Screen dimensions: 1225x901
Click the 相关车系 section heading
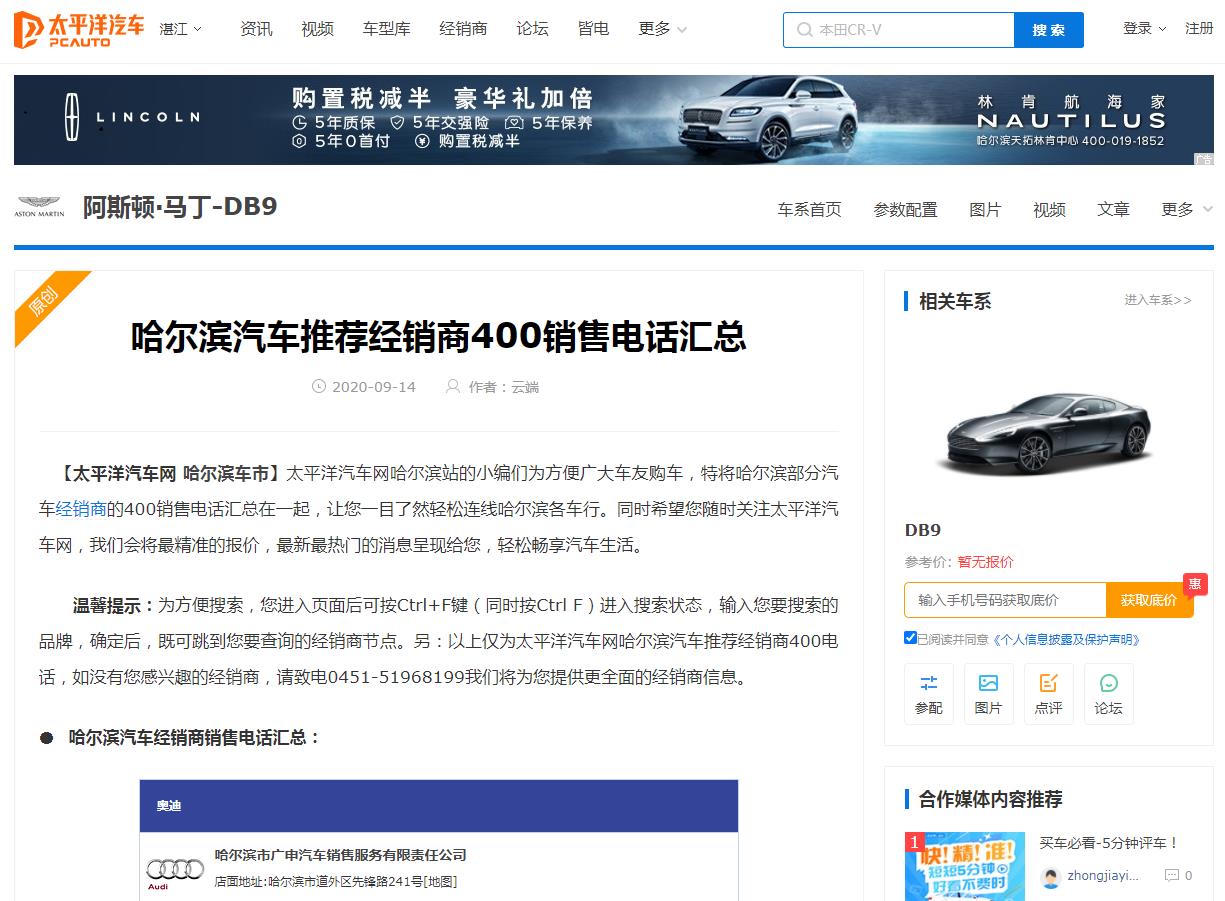pos(955,301)
